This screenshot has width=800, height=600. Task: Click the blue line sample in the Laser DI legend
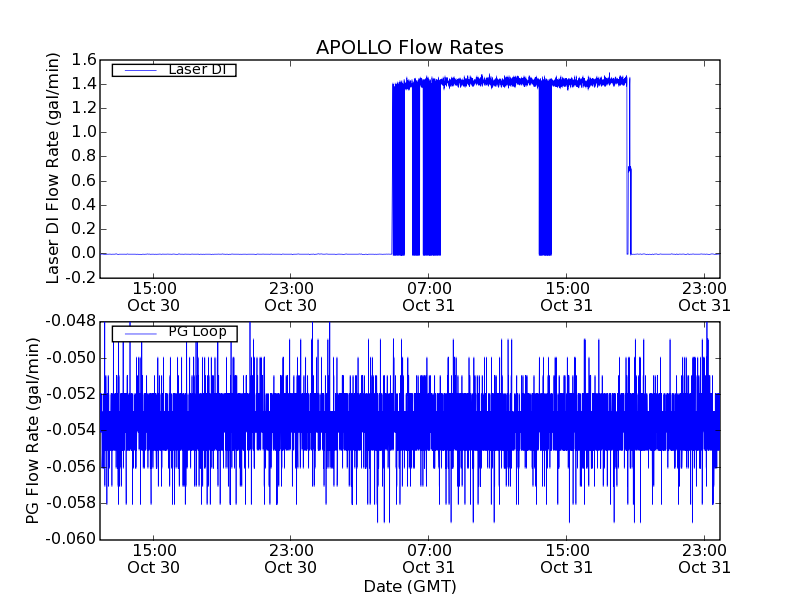click(x=138, y=70)
